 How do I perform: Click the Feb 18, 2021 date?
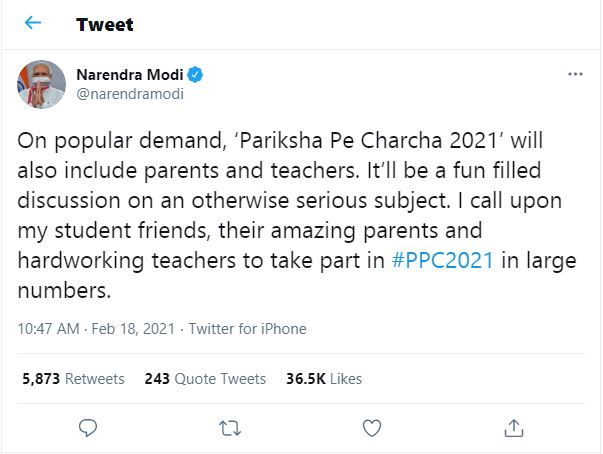tap(131, 328)
